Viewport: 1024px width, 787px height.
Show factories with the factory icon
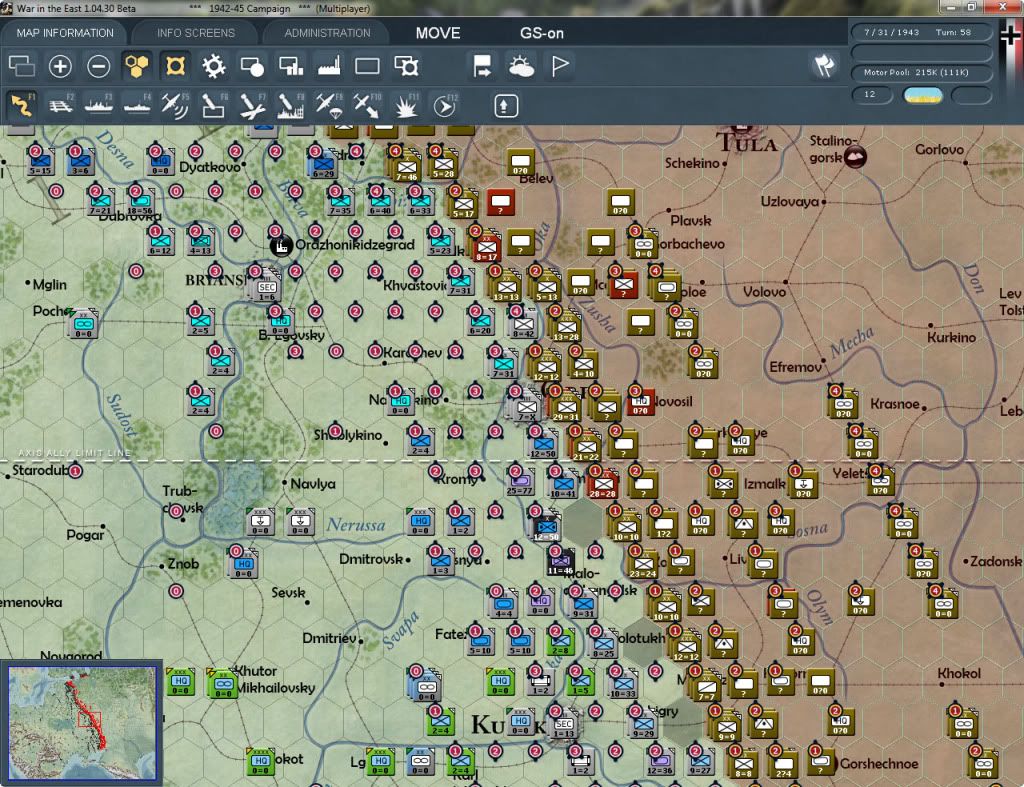[x=329, y=66]
